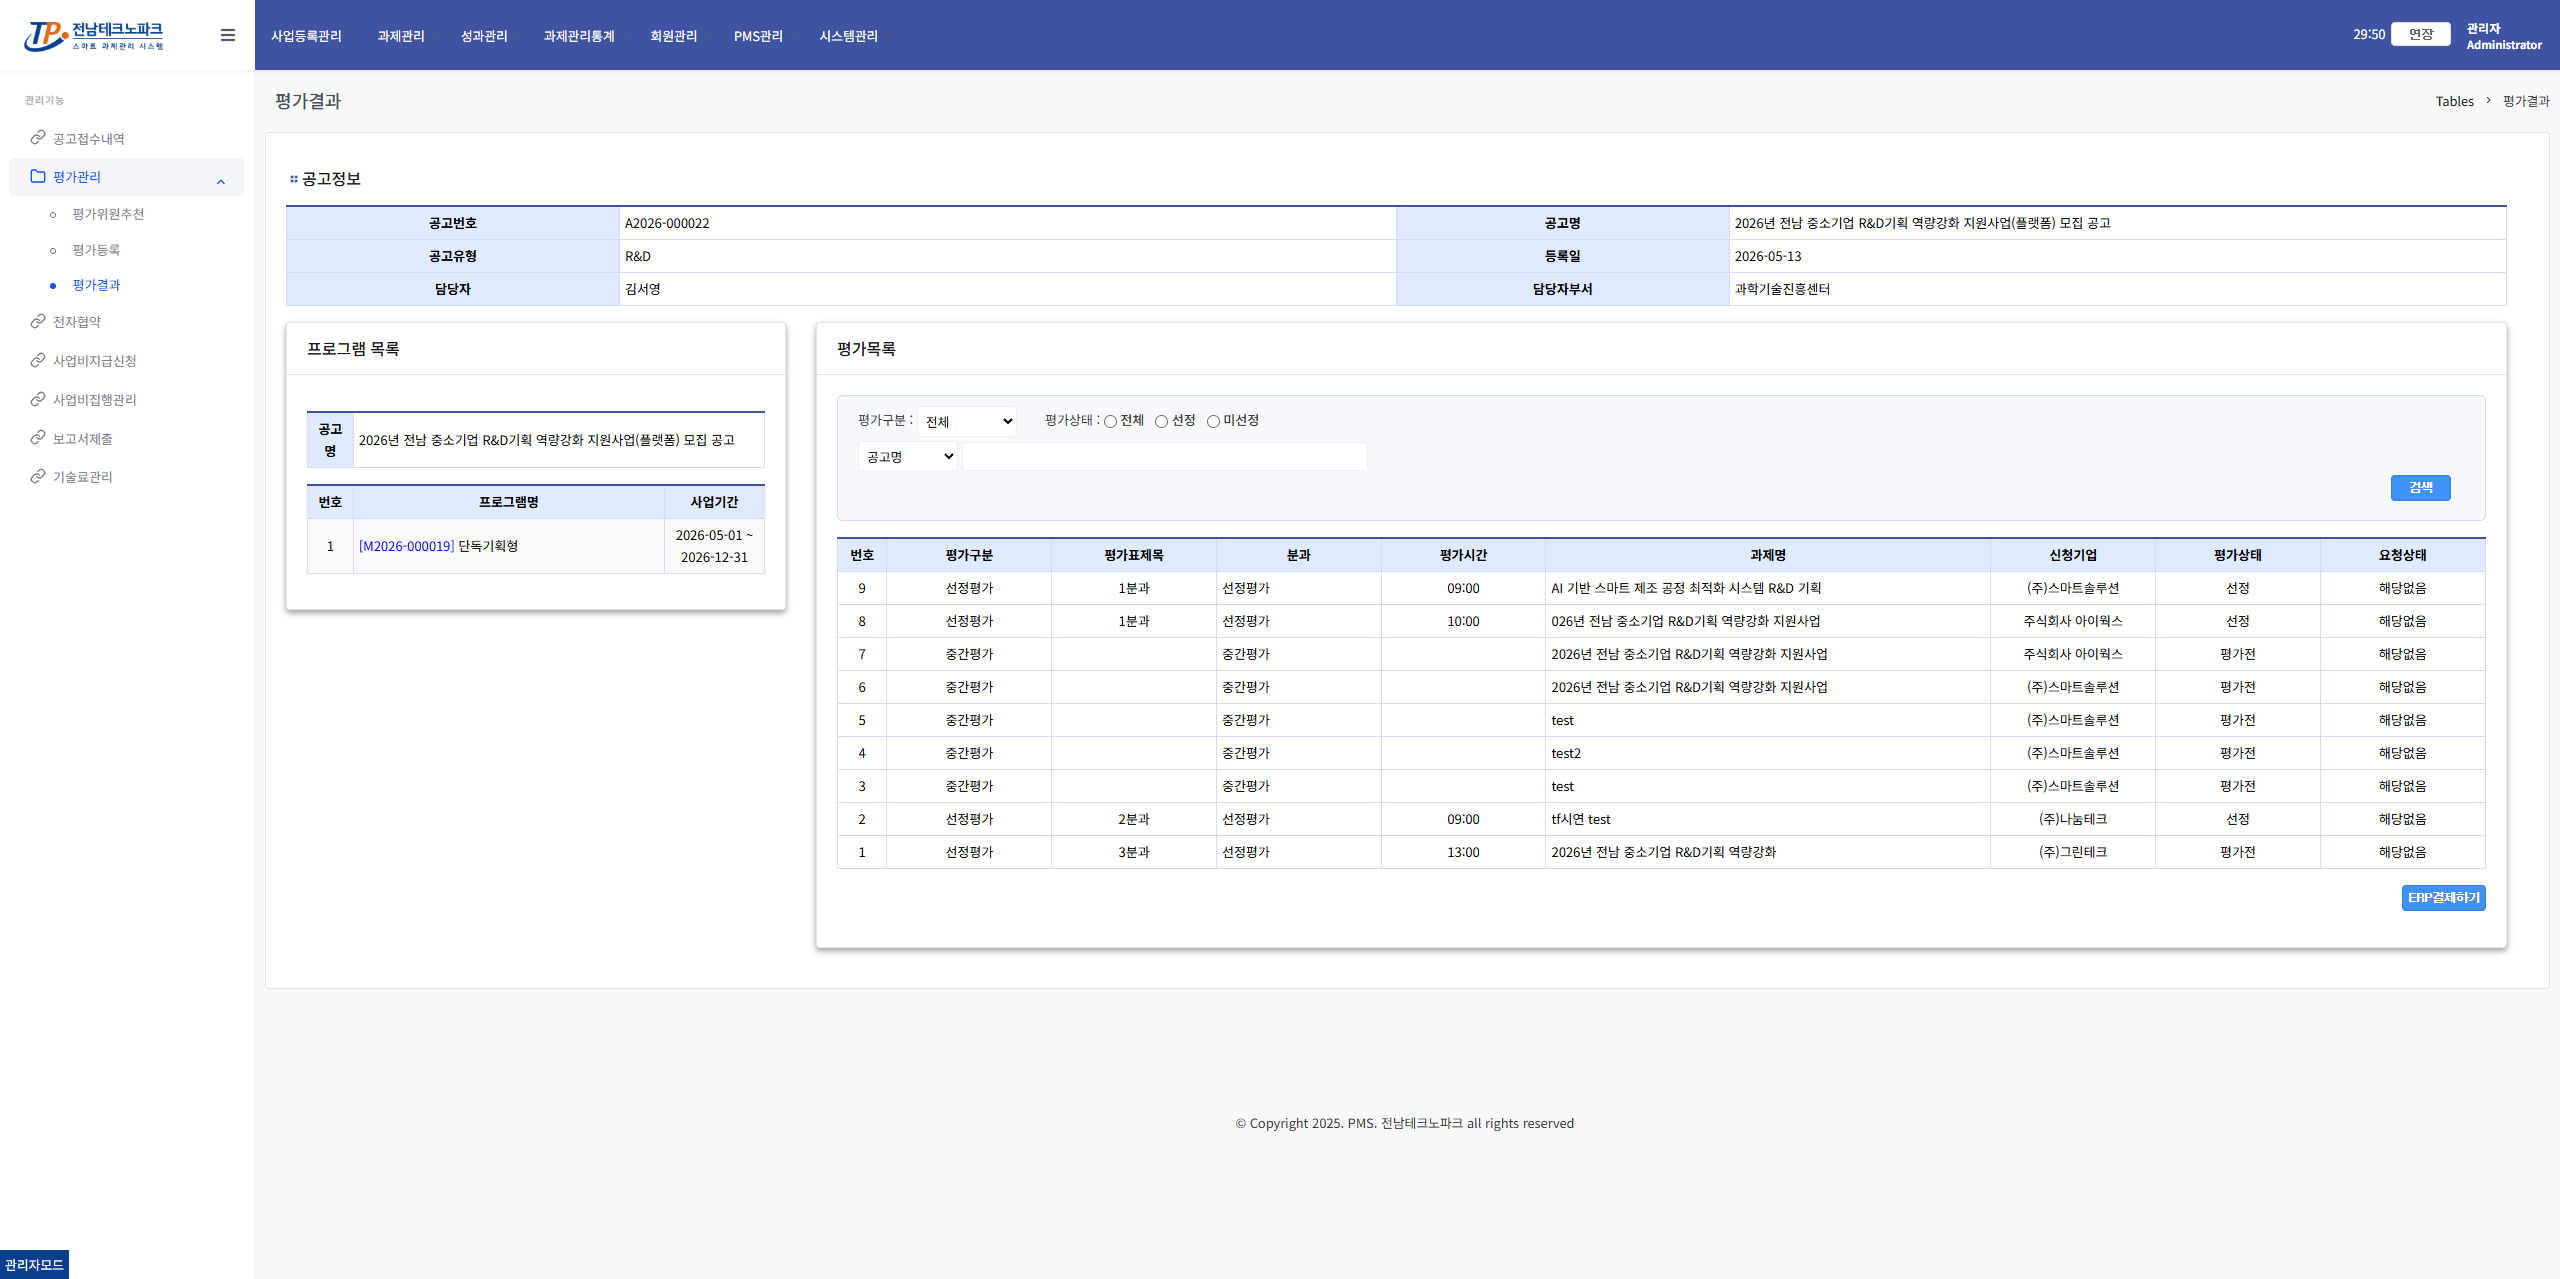Select the 선정 evaluation status radio
2560x1279 pixels.
pos(1161,422)
